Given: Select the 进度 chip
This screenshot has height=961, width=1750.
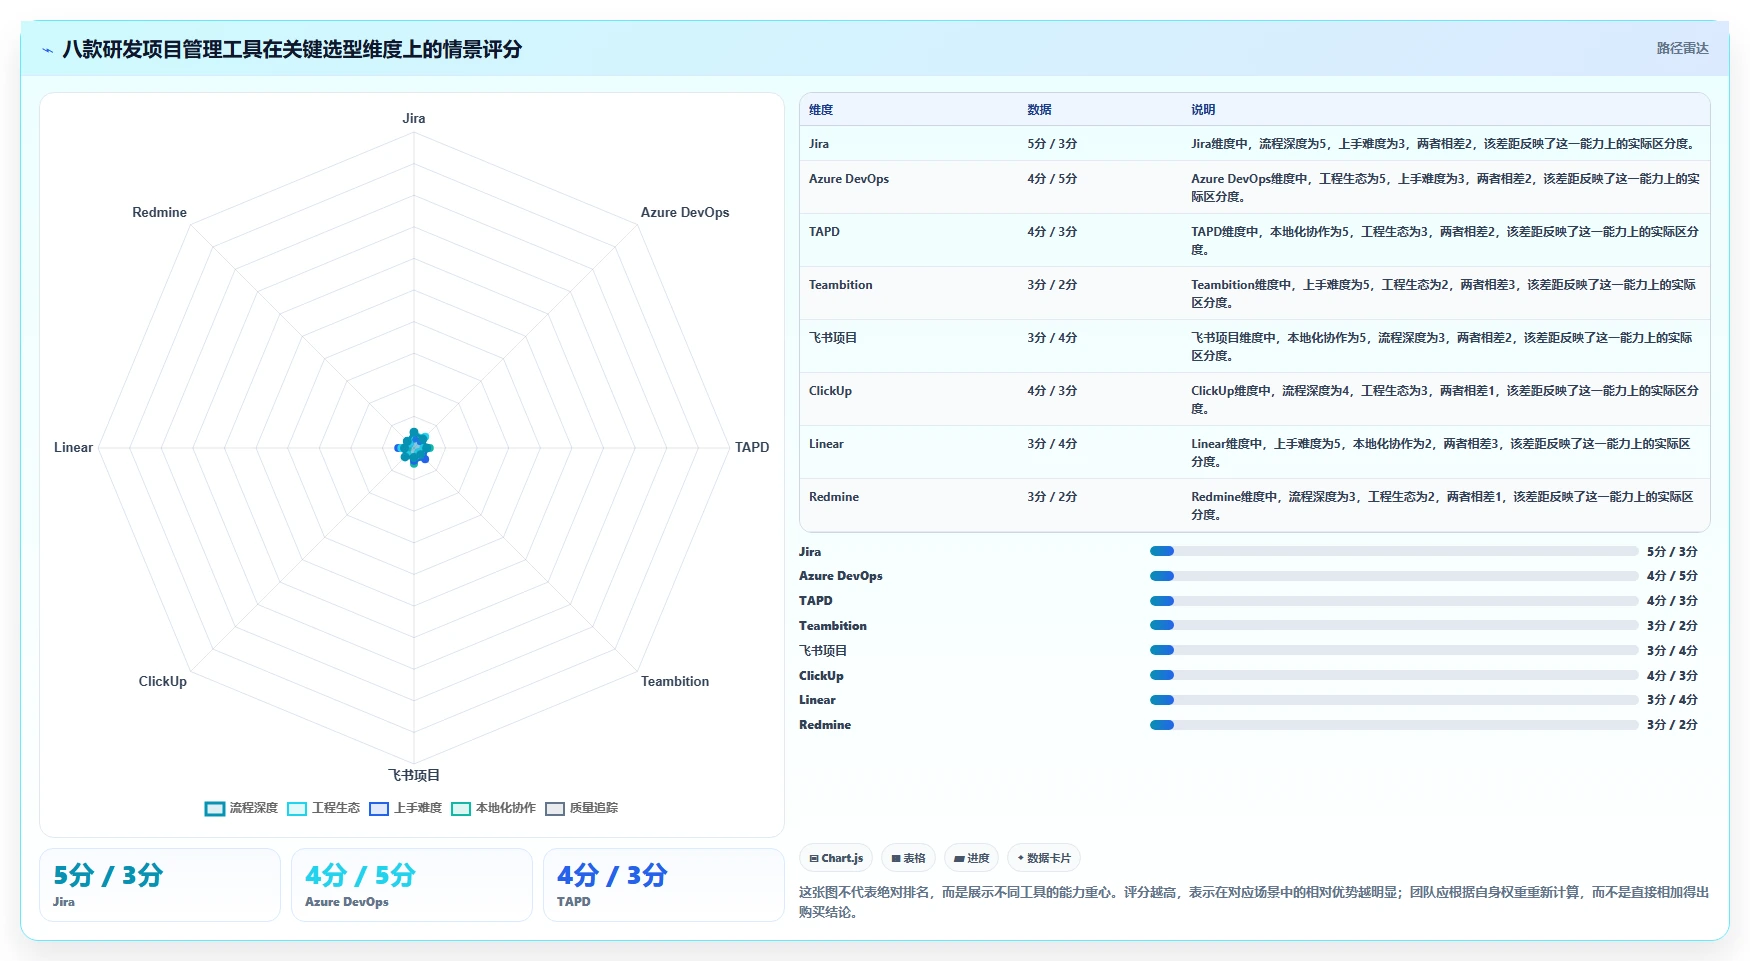Looking at the screenshot, I should (x=971, y=858).
